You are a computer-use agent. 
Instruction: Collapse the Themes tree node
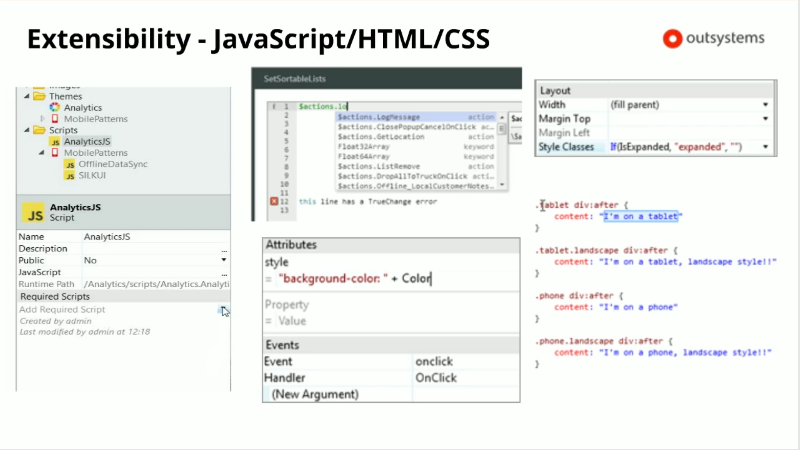(27, 96)
